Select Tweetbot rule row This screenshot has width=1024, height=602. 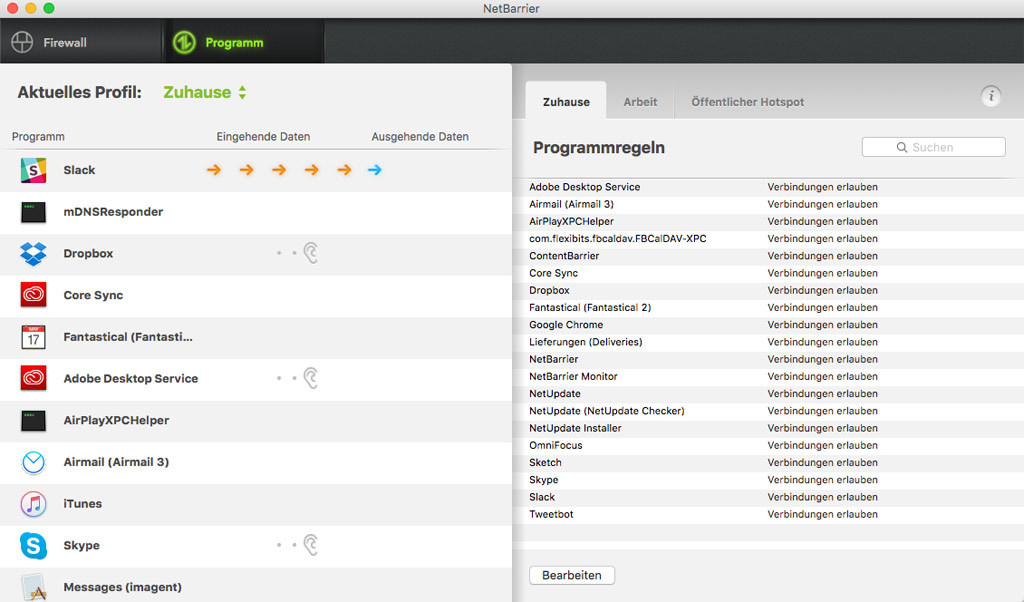click(x=768, y=515)
